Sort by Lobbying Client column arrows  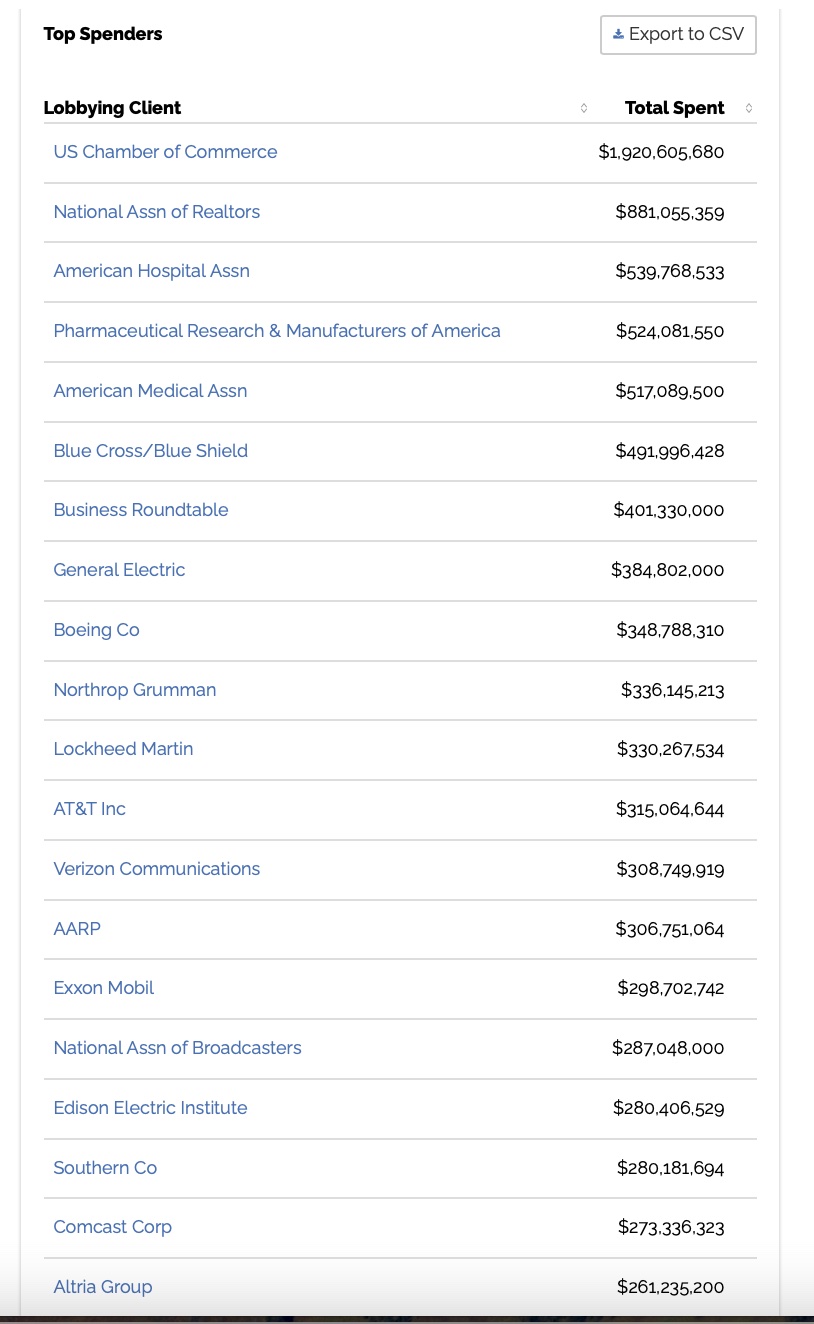(x=584, y=108)
